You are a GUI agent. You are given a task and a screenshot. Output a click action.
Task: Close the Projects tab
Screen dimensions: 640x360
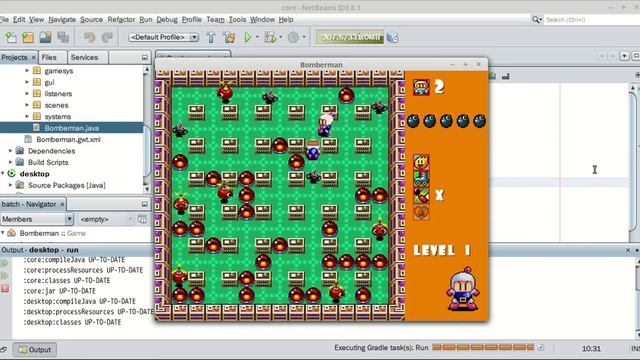coord(33,58)
